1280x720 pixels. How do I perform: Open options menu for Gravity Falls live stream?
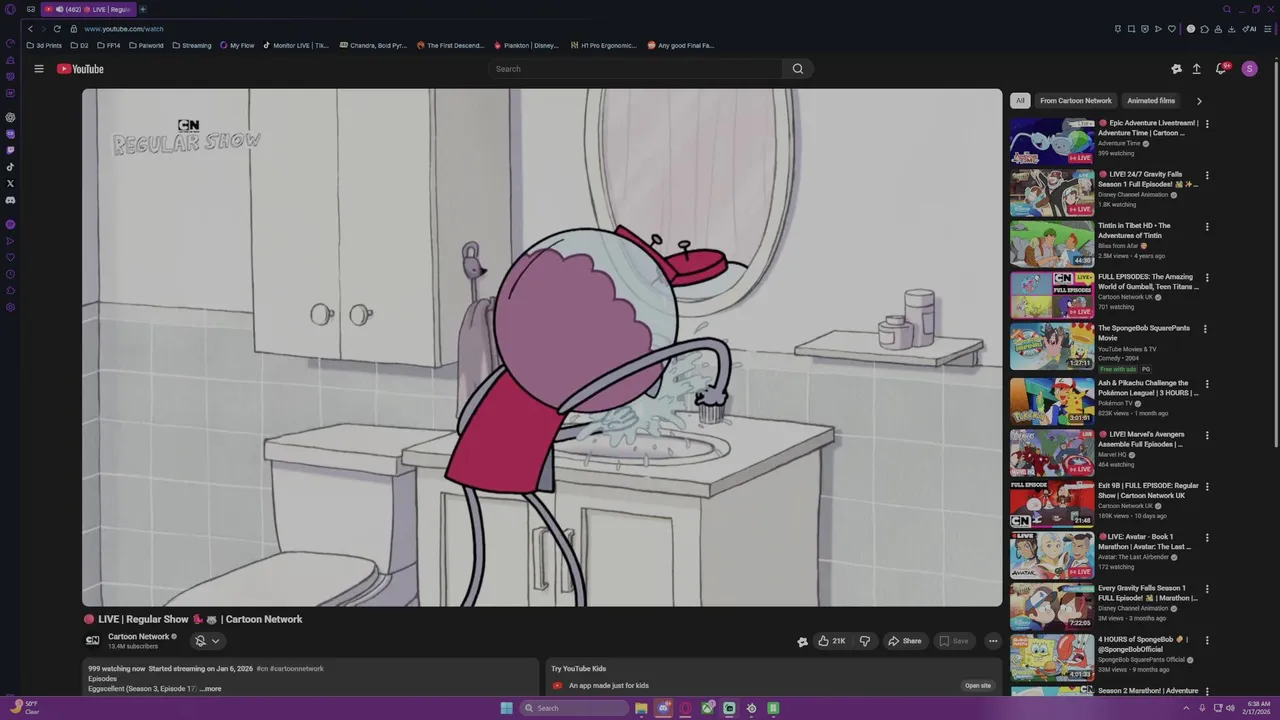tap(1207, 176)
